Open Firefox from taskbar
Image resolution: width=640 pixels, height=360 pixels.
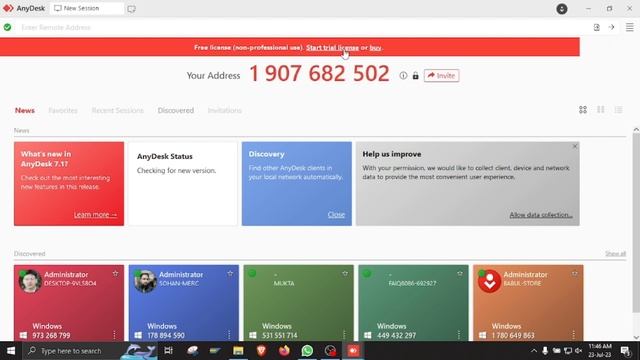click(x=284, y=351)
